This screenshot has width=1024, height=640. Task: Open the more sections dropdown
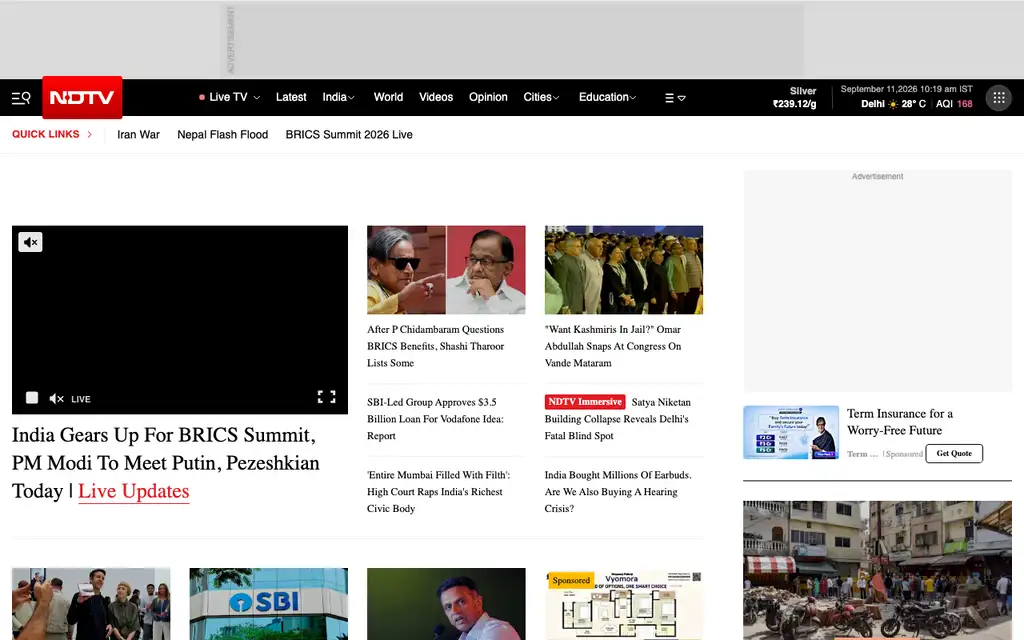(675, 98)
